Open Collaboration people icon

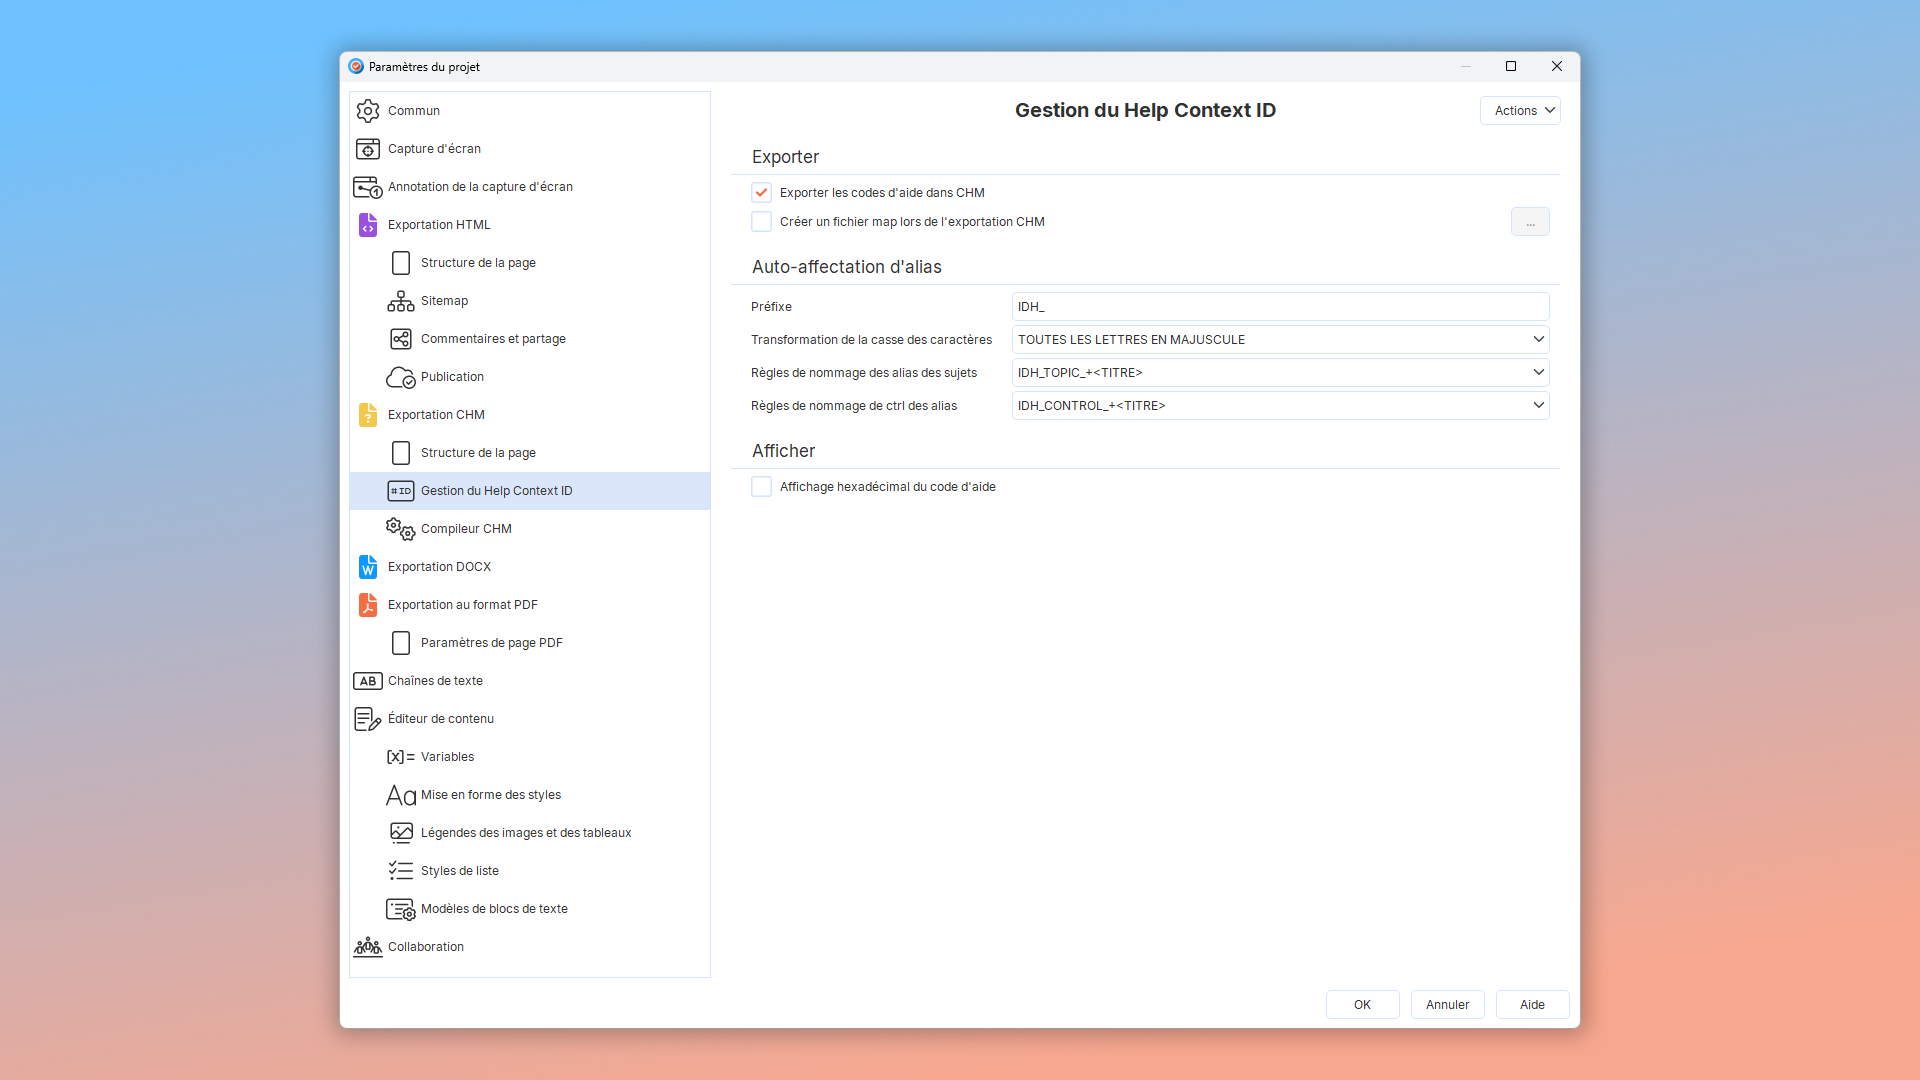click(368, 947)
